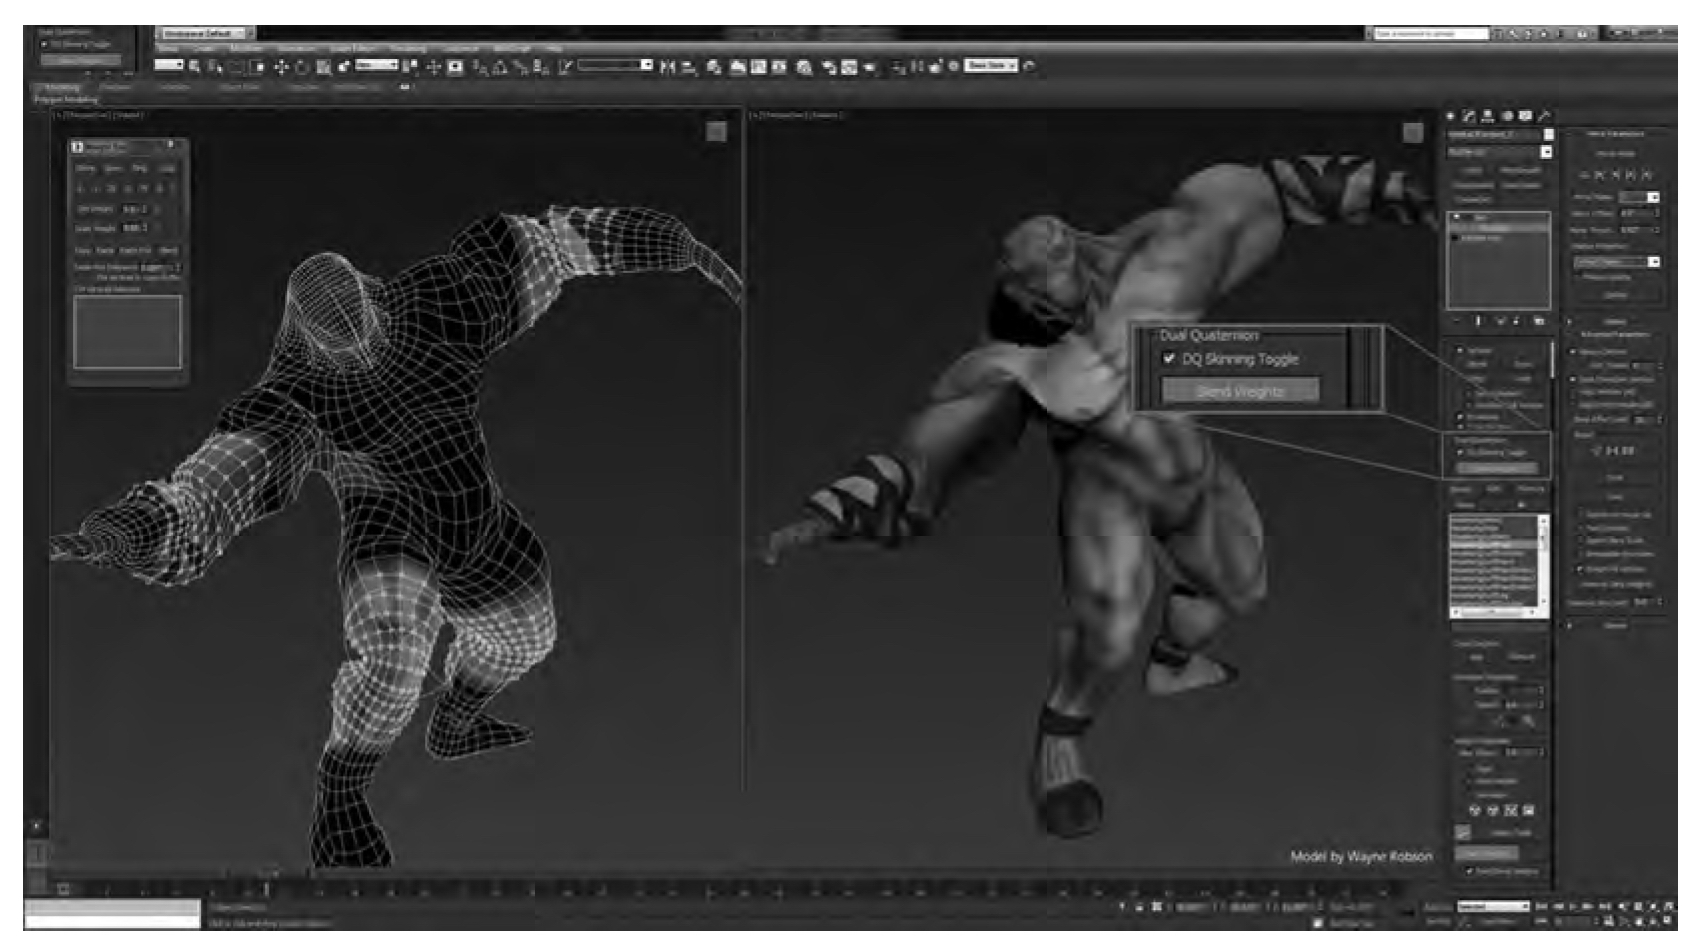Image resolution: width=1706 pixels, height=945 pixels.
Task: Click the object color swatch beside name field
Action: tap(1549, 134)
